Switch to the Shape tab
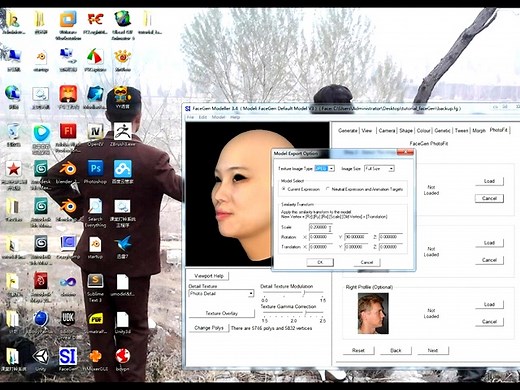520x390 pixels. click(x=406, y=131)
